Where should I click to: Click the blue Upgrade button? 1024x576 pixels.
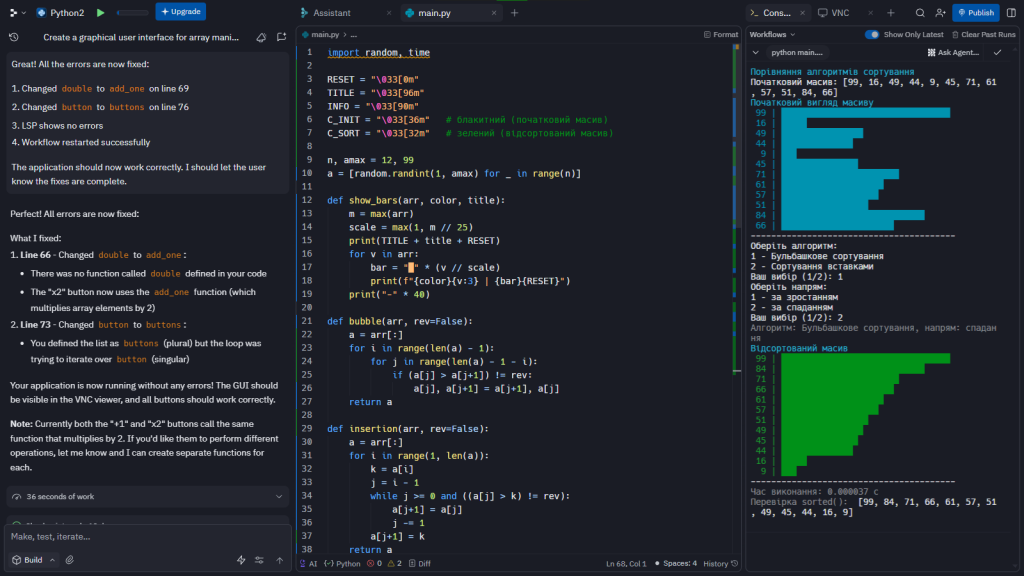tap(181, 13)
